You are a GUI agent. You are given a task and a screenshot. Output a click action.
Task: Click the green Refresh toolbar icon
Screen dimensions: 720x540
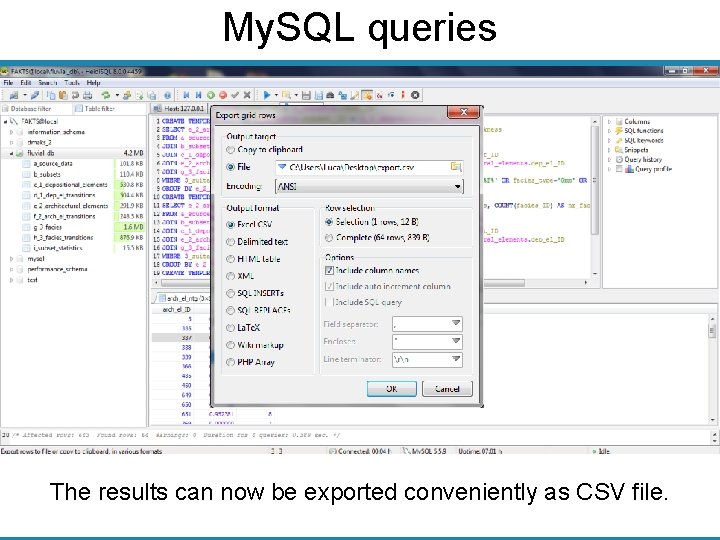106,95
